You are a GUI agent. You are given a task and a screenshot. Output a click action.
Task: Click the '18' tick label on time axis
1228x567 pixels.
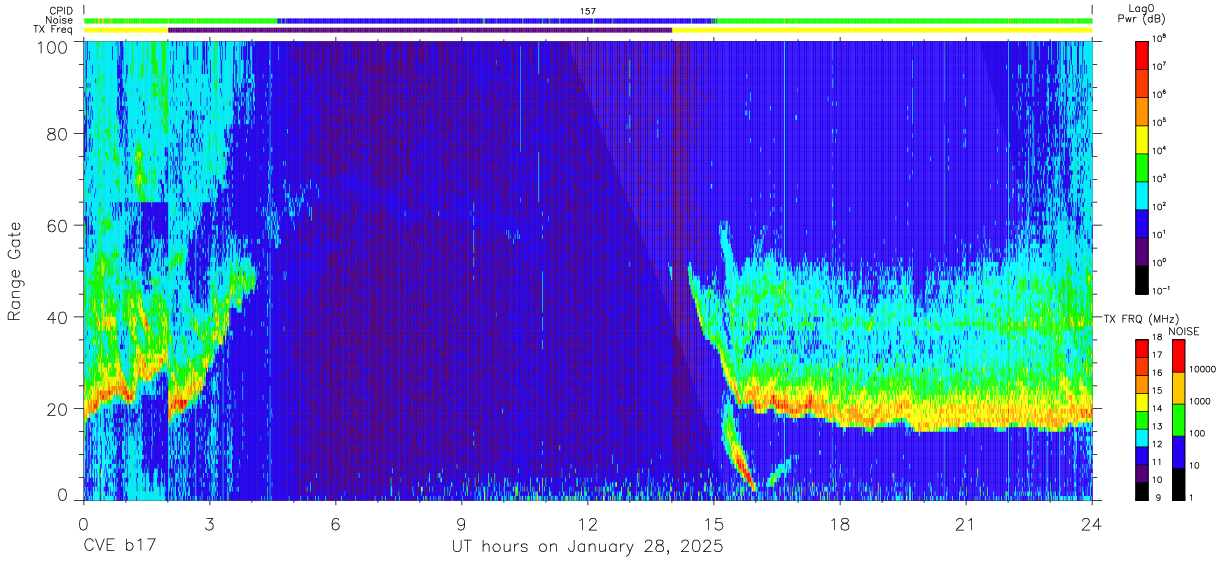point(840,524)
